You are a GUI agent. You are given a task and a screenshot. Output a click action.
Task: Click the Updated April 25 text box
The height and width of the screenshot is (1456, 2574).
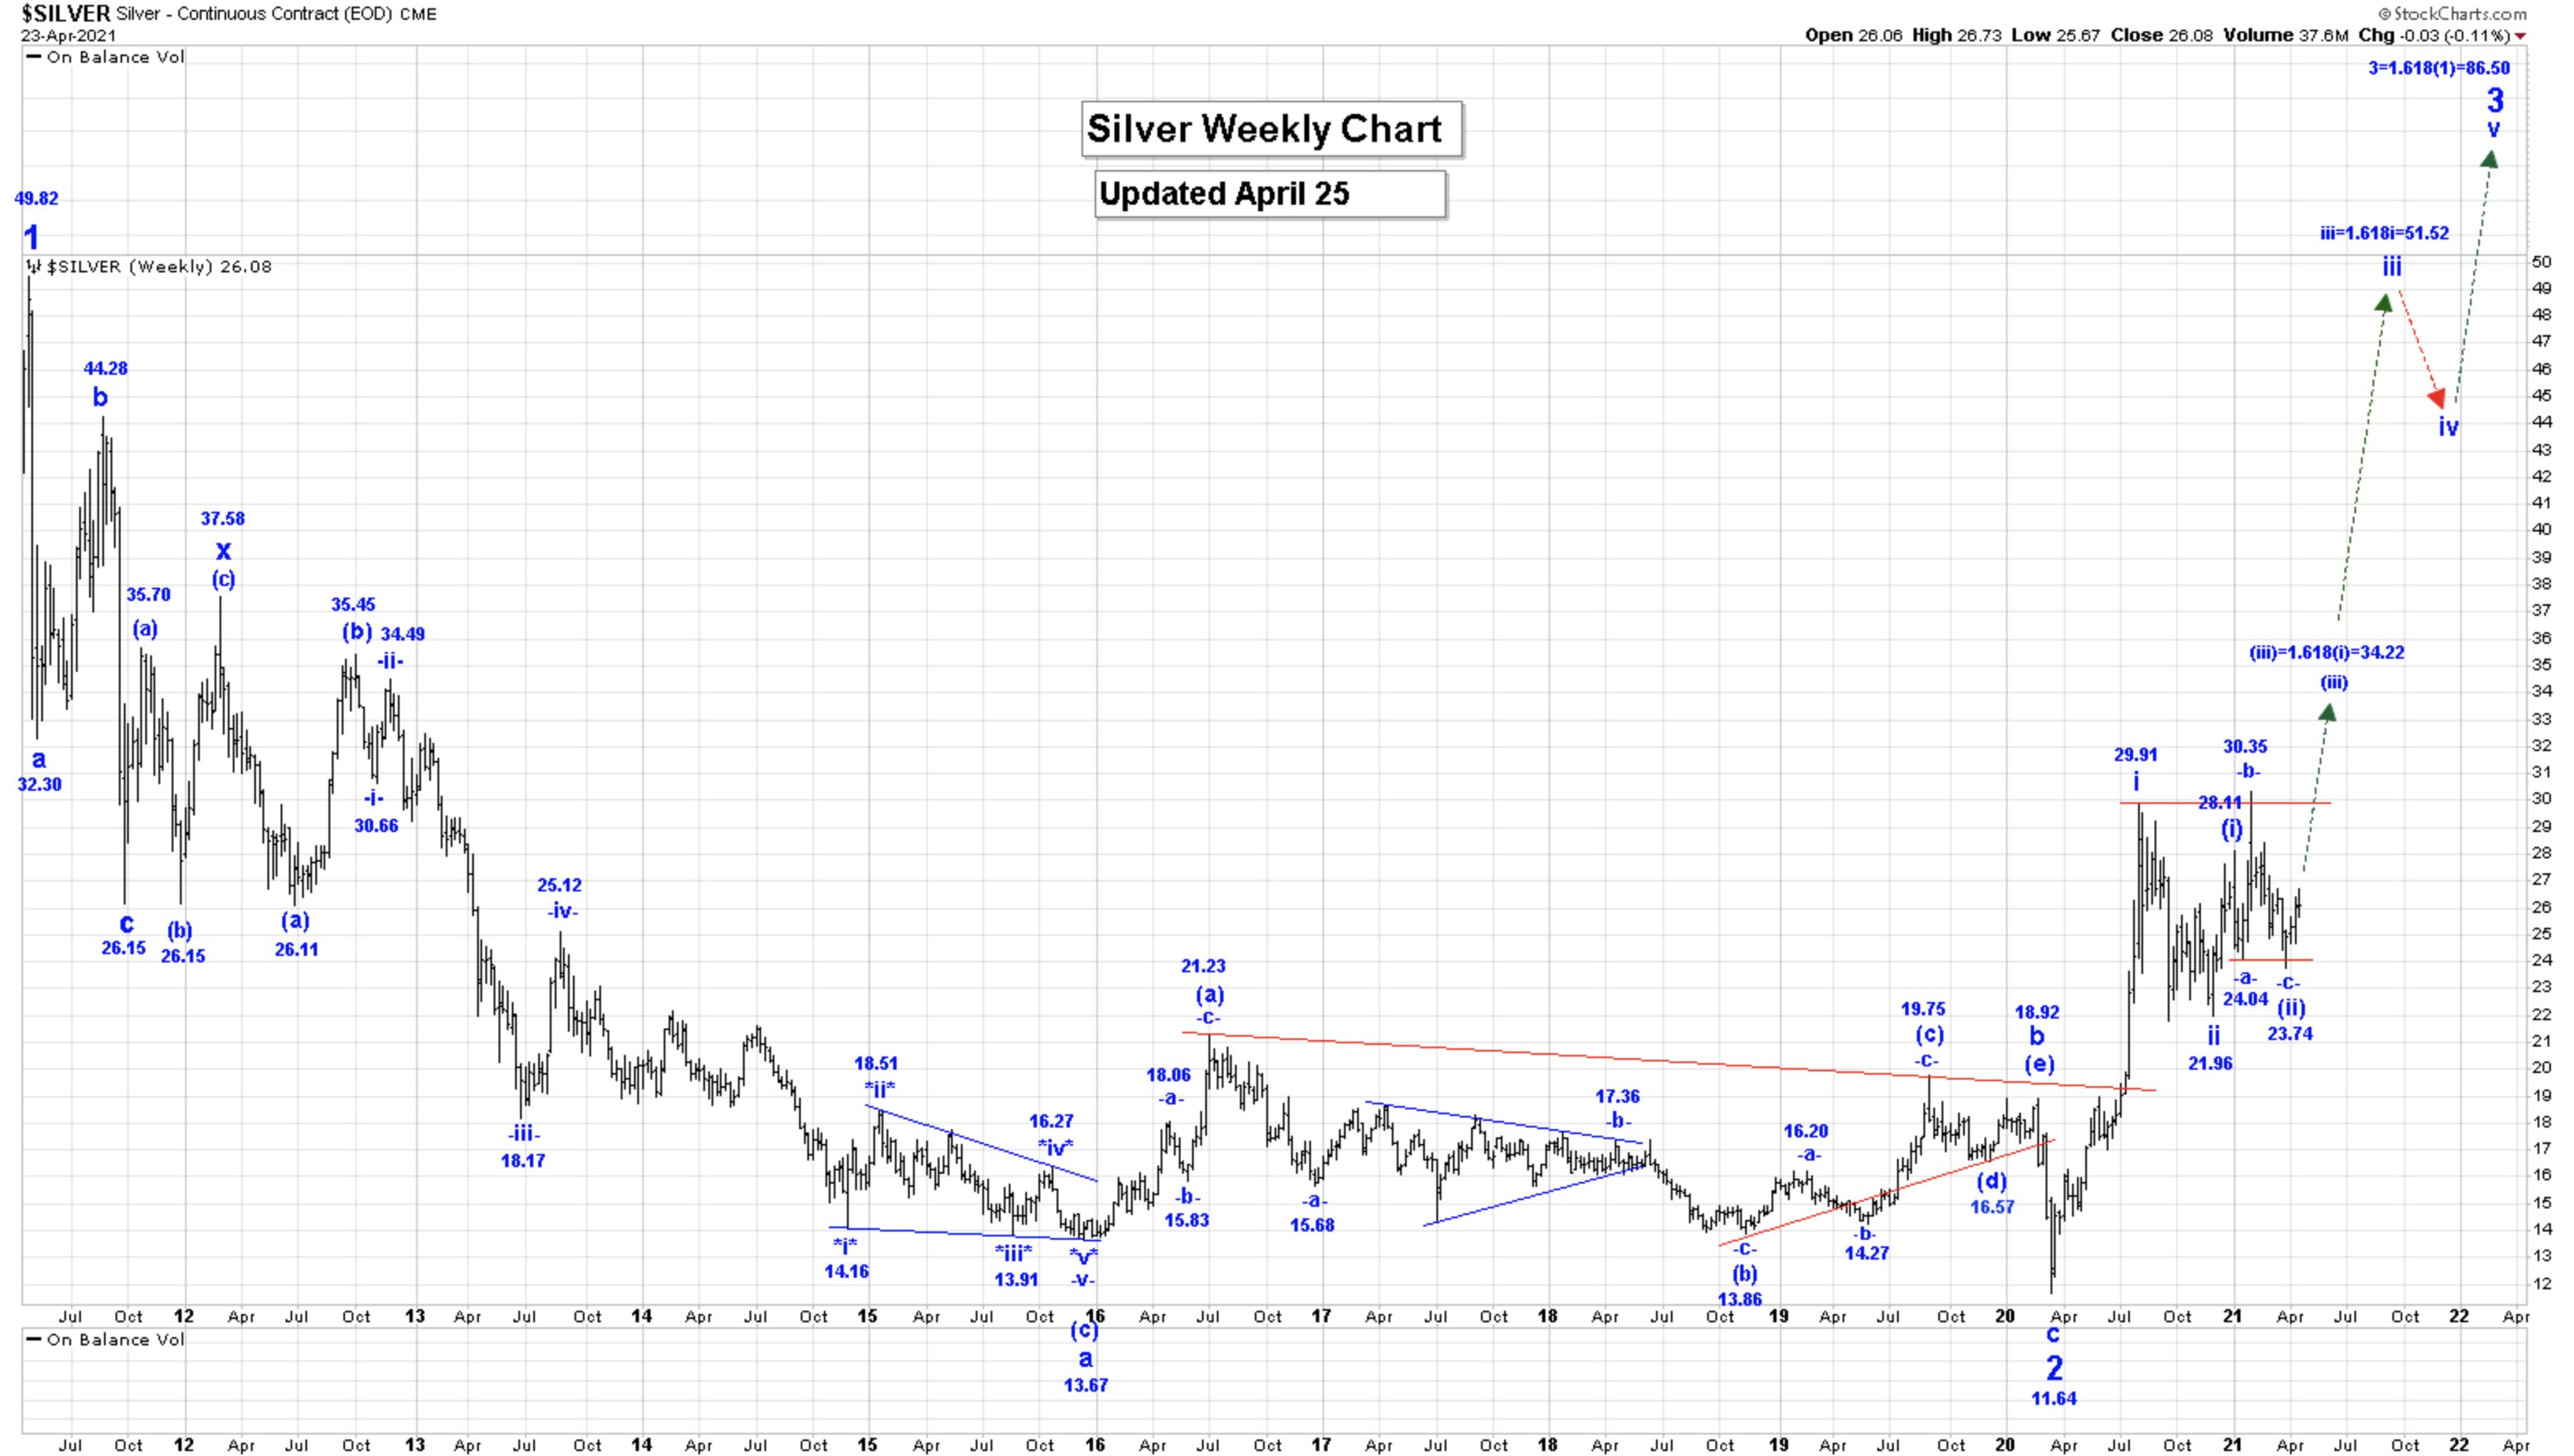(x=1270, y=194)
